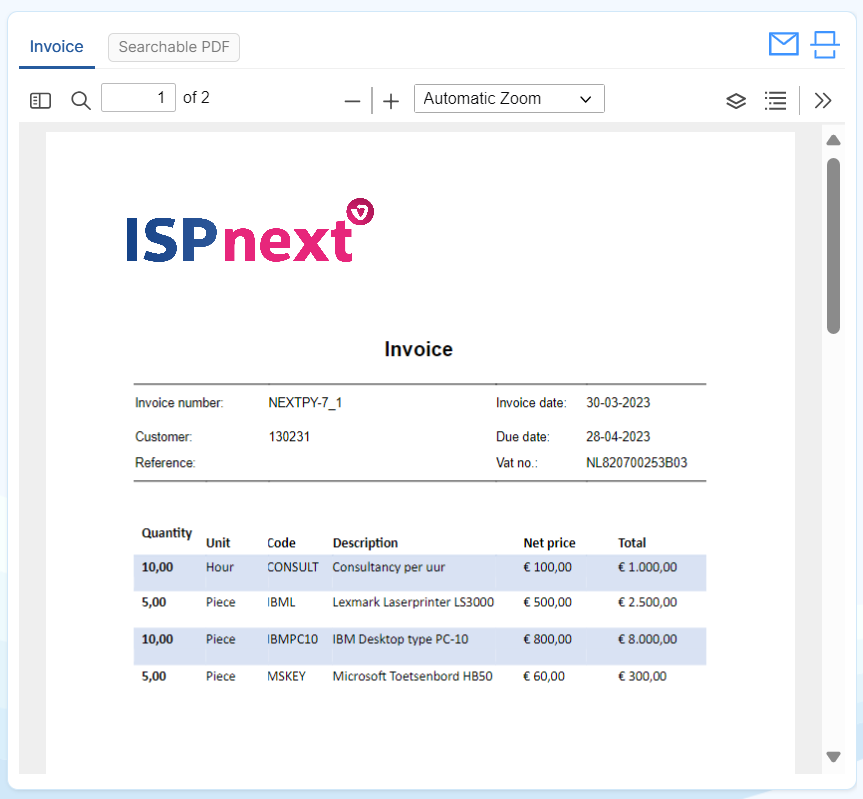Click the scrollbar down arrow
Viewport: 863px width, 799px height.
(x=833, y=757)
